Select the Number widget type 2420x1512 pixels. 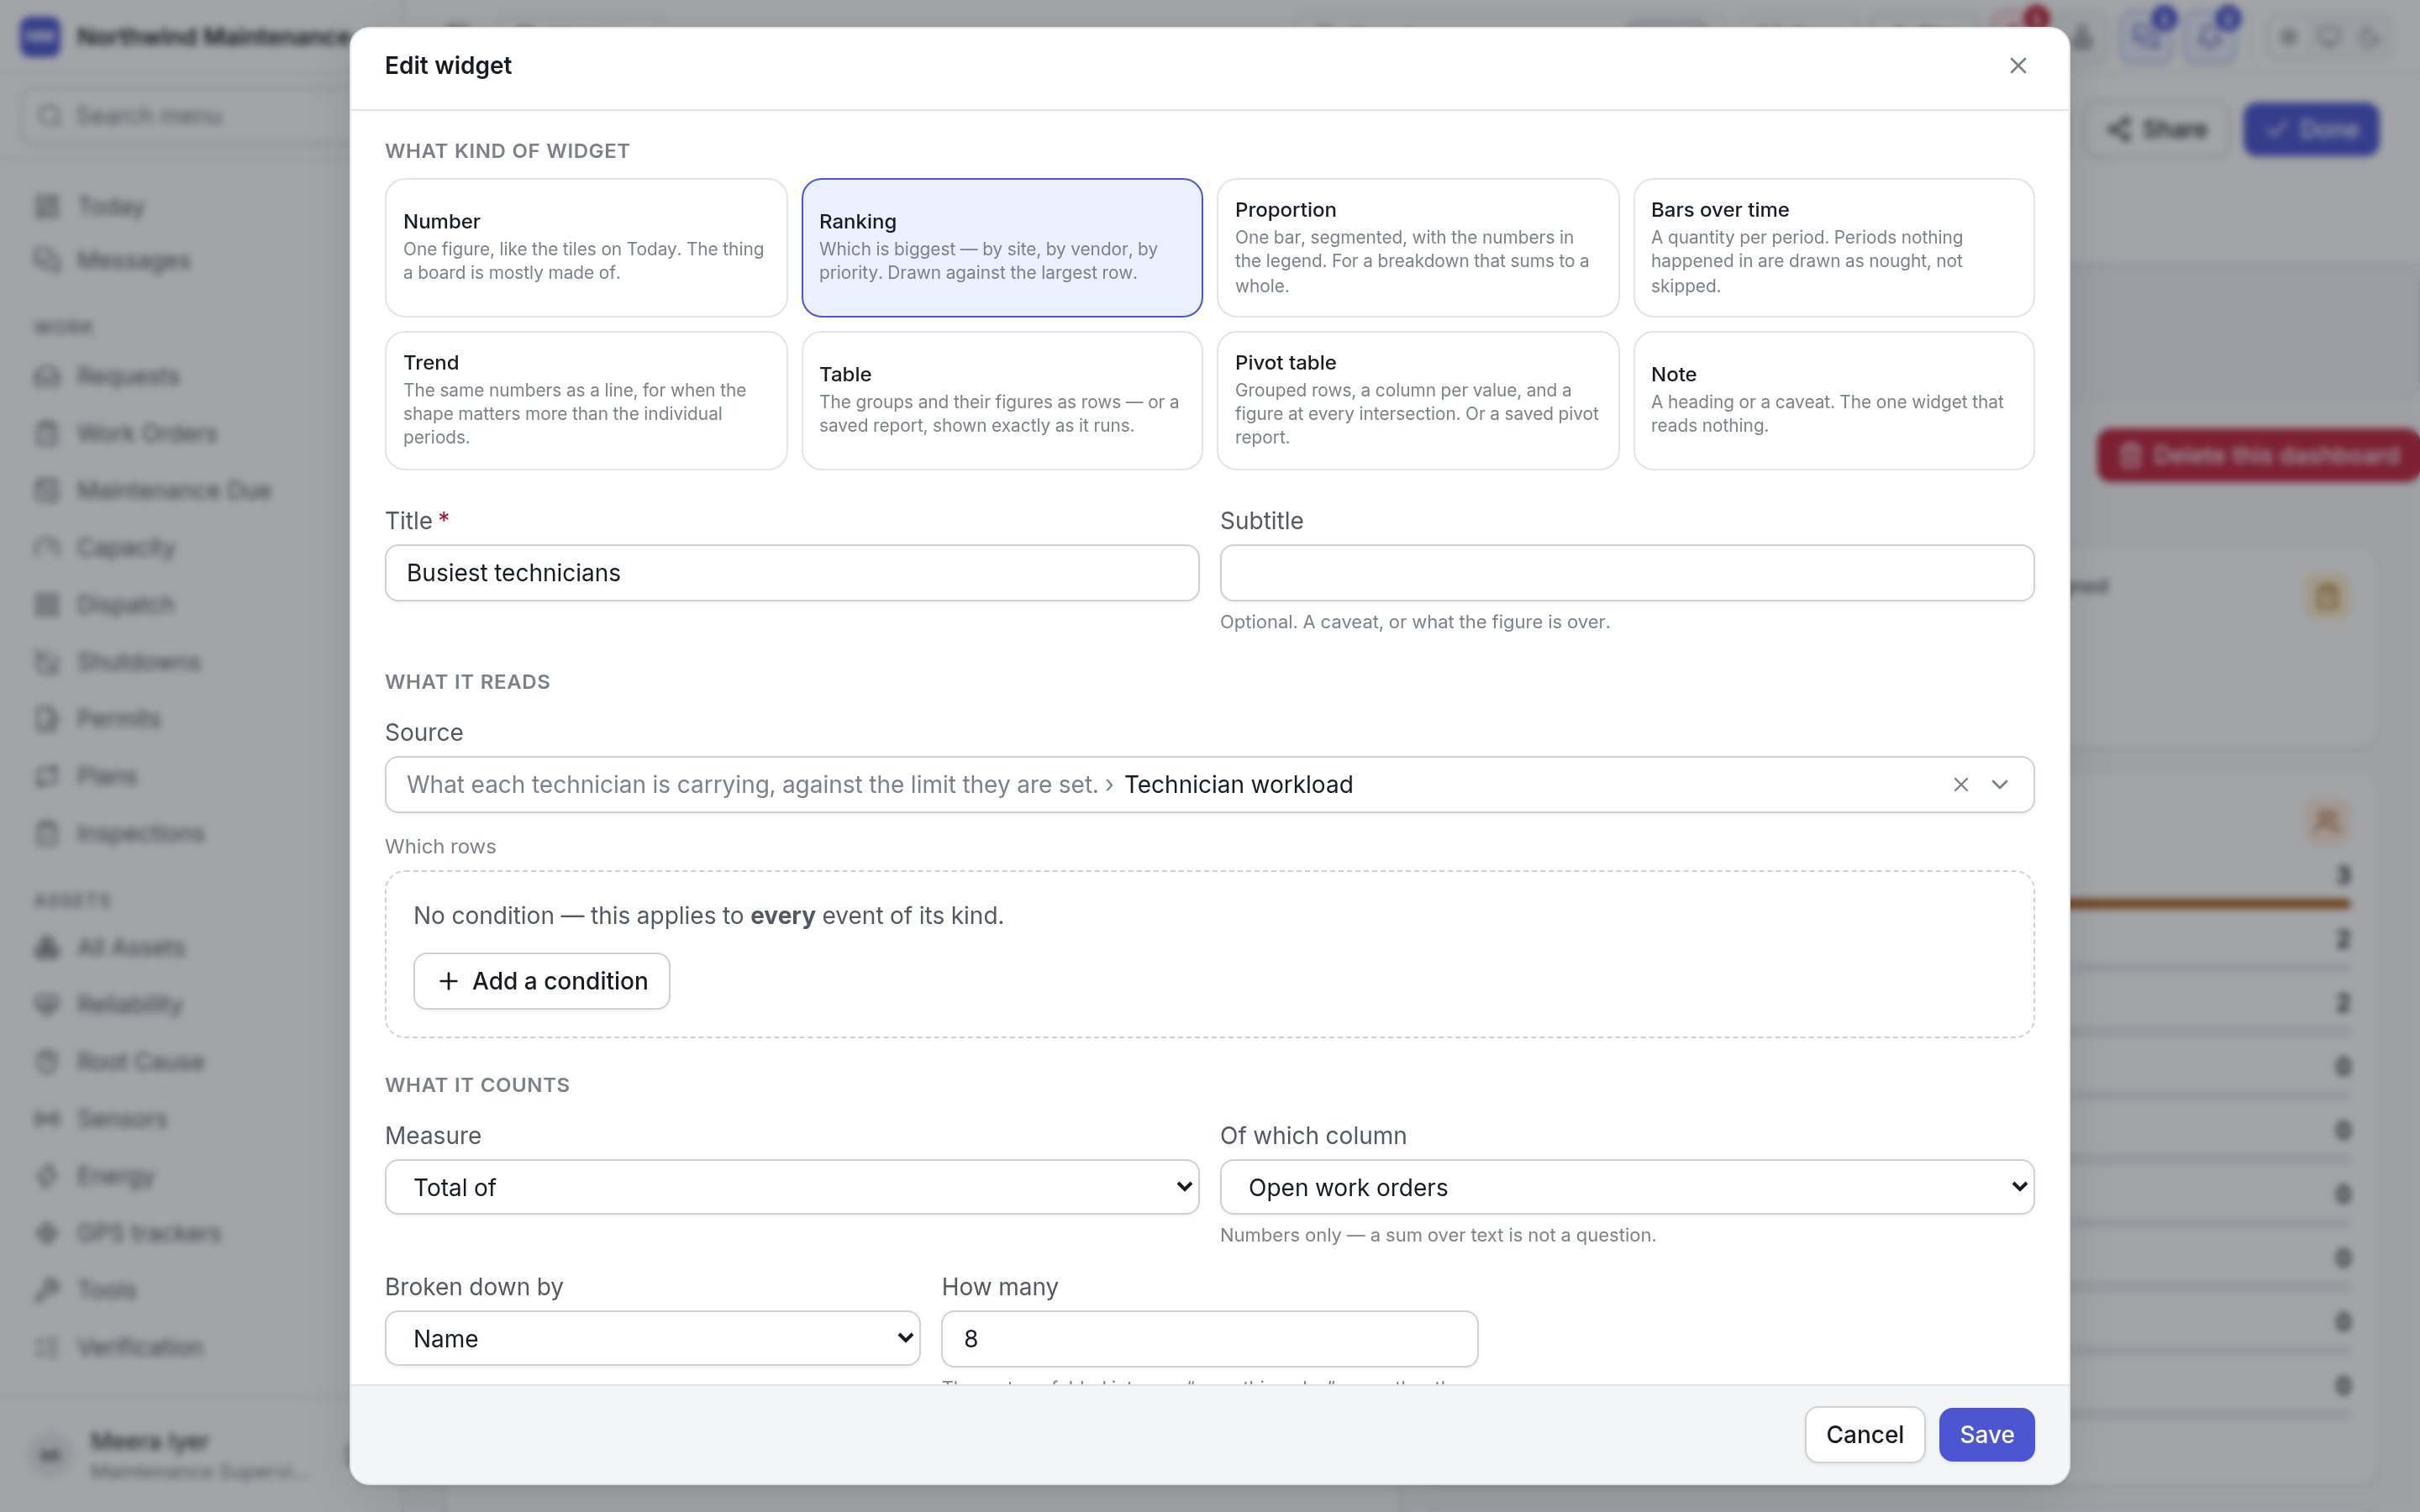586,248
